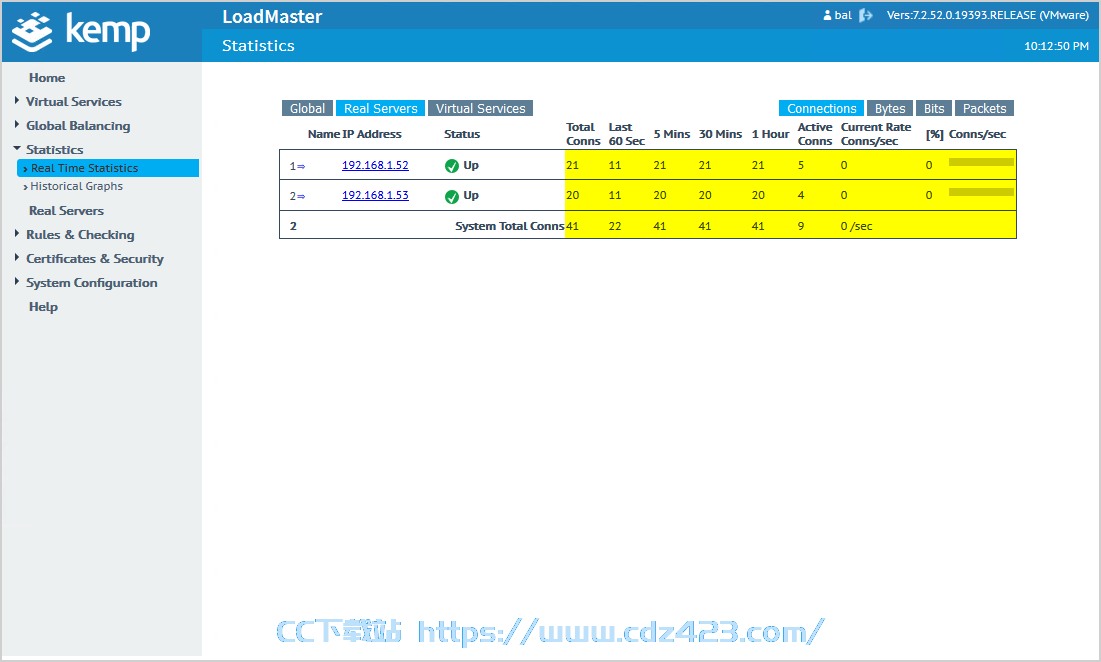The width and height of the screenshot is (1101, 662).
Task: Show Connections statistics
Action: (x=822, y=108)
